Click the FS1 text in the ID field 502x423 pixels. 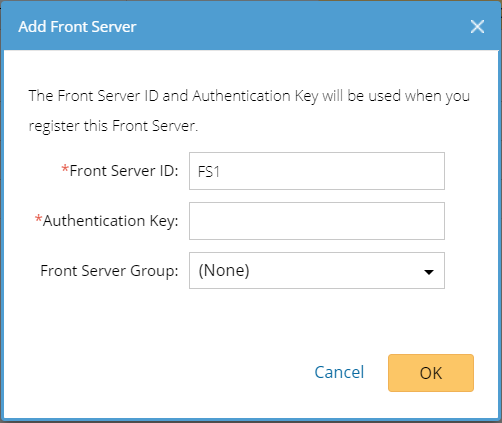pos(209,172)
